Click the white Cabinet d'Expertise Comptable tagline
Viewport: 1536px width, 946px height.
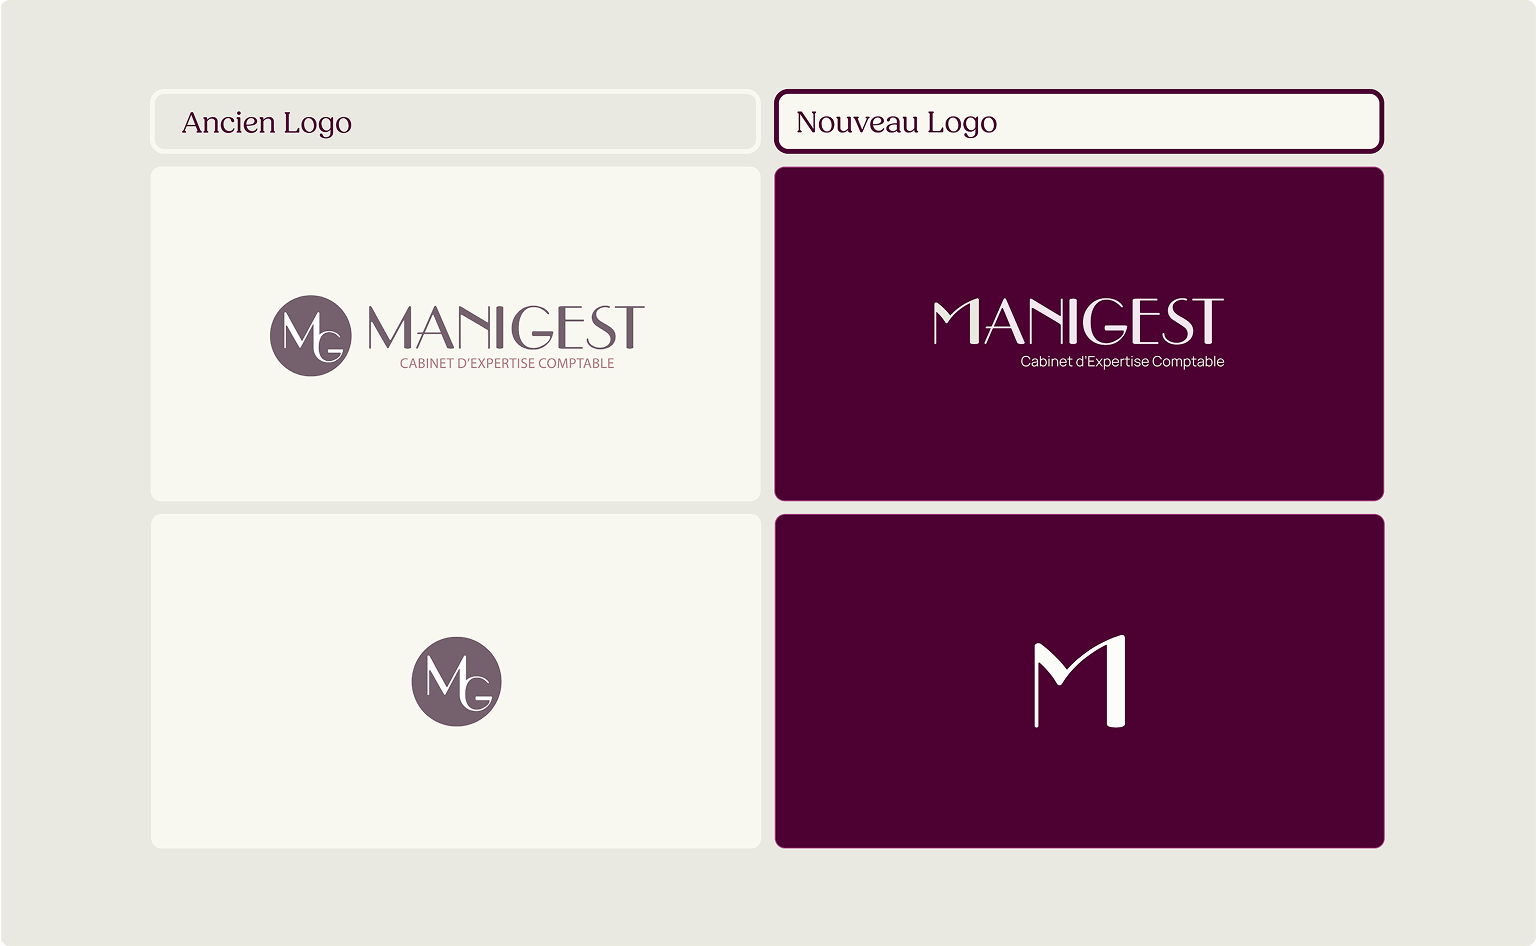(1122, 362)
